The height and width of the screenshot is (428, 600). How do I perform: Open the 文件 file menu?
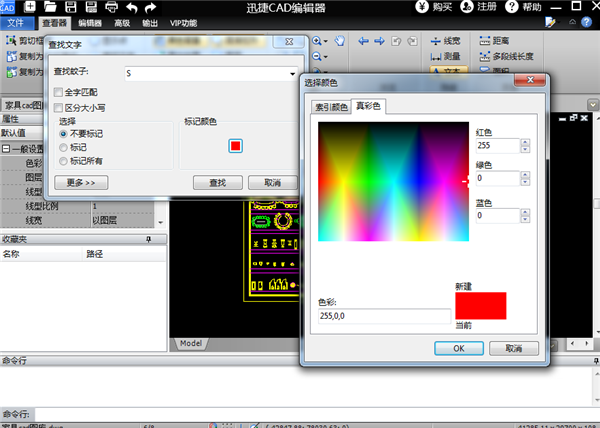15,23
